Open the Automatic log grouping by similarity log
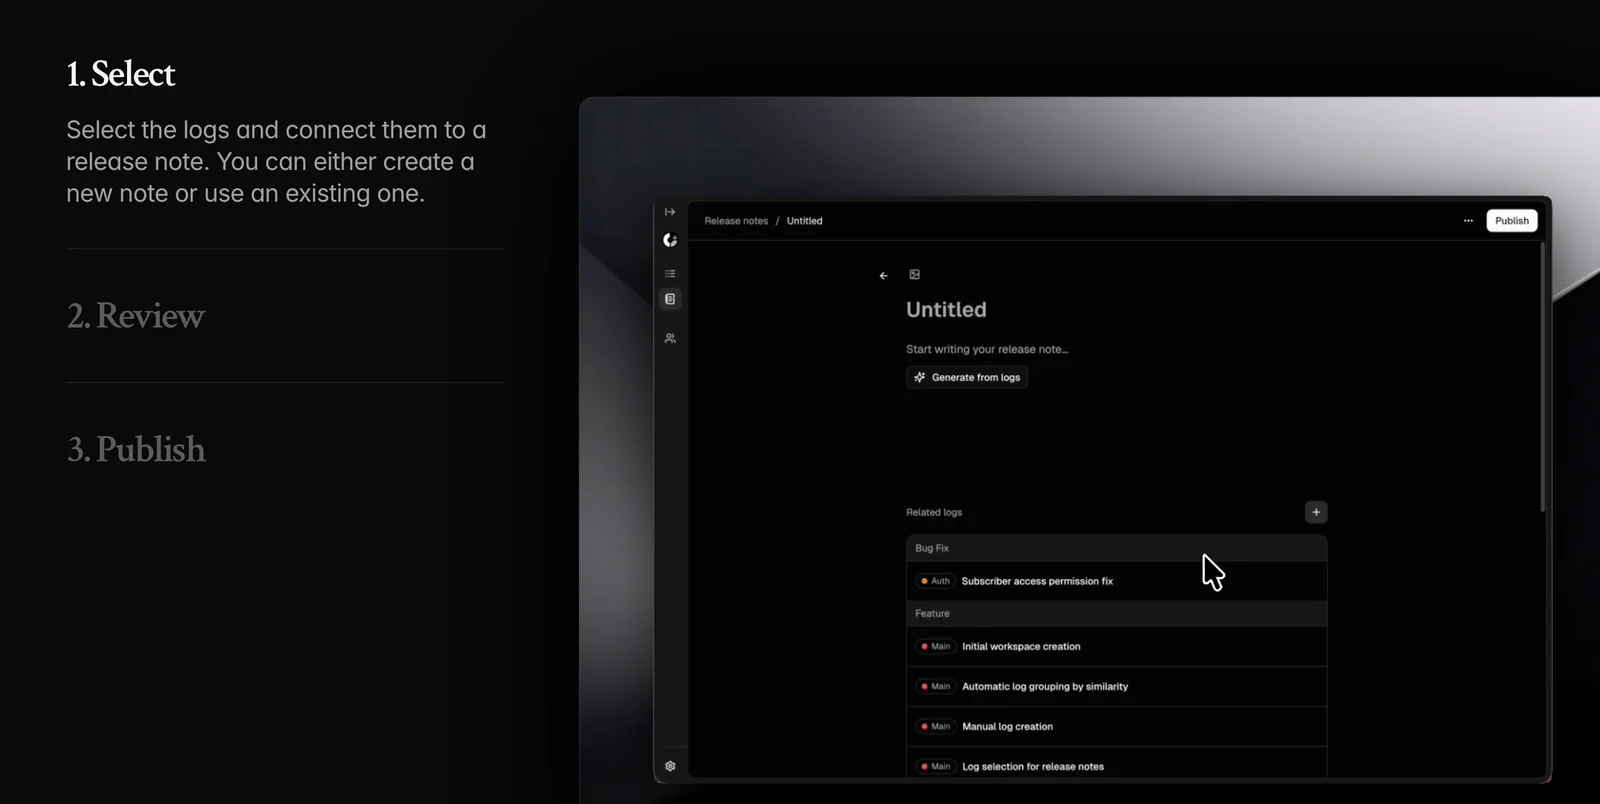 pyautogui.click(x=1044, y=687)
